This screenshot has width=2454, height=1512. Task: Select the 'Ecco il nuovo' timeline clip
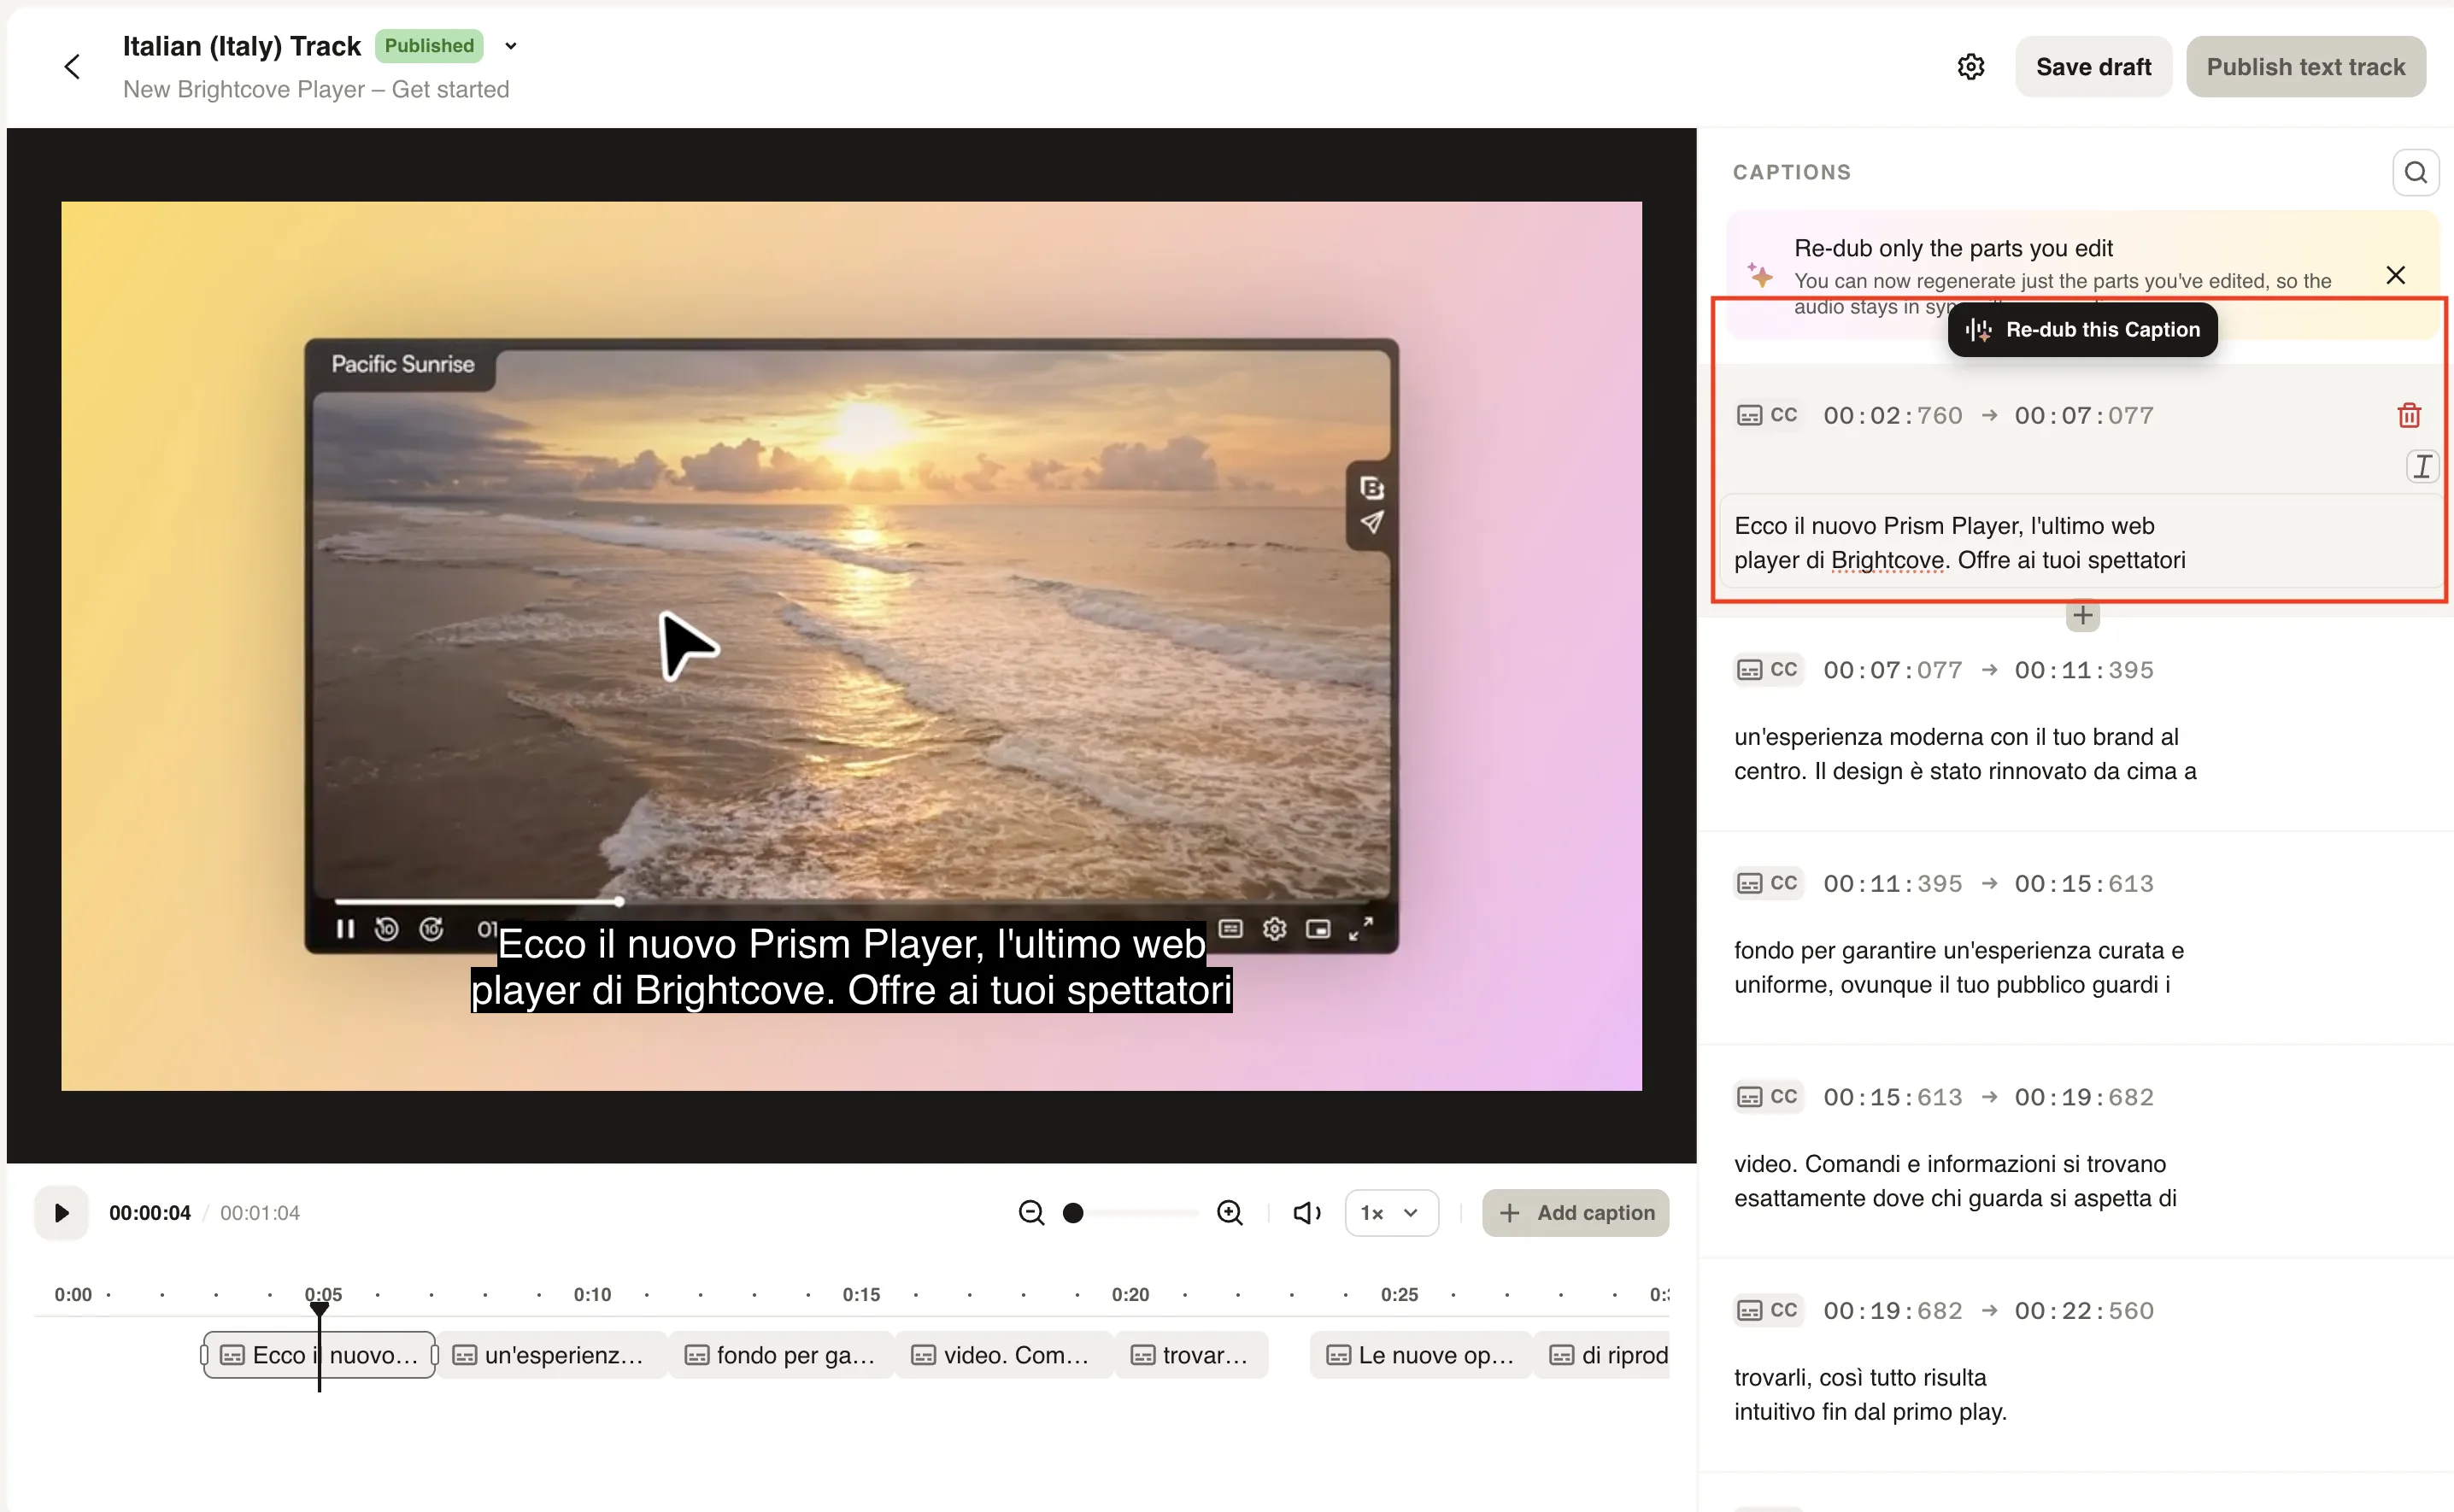(319, 1355)
